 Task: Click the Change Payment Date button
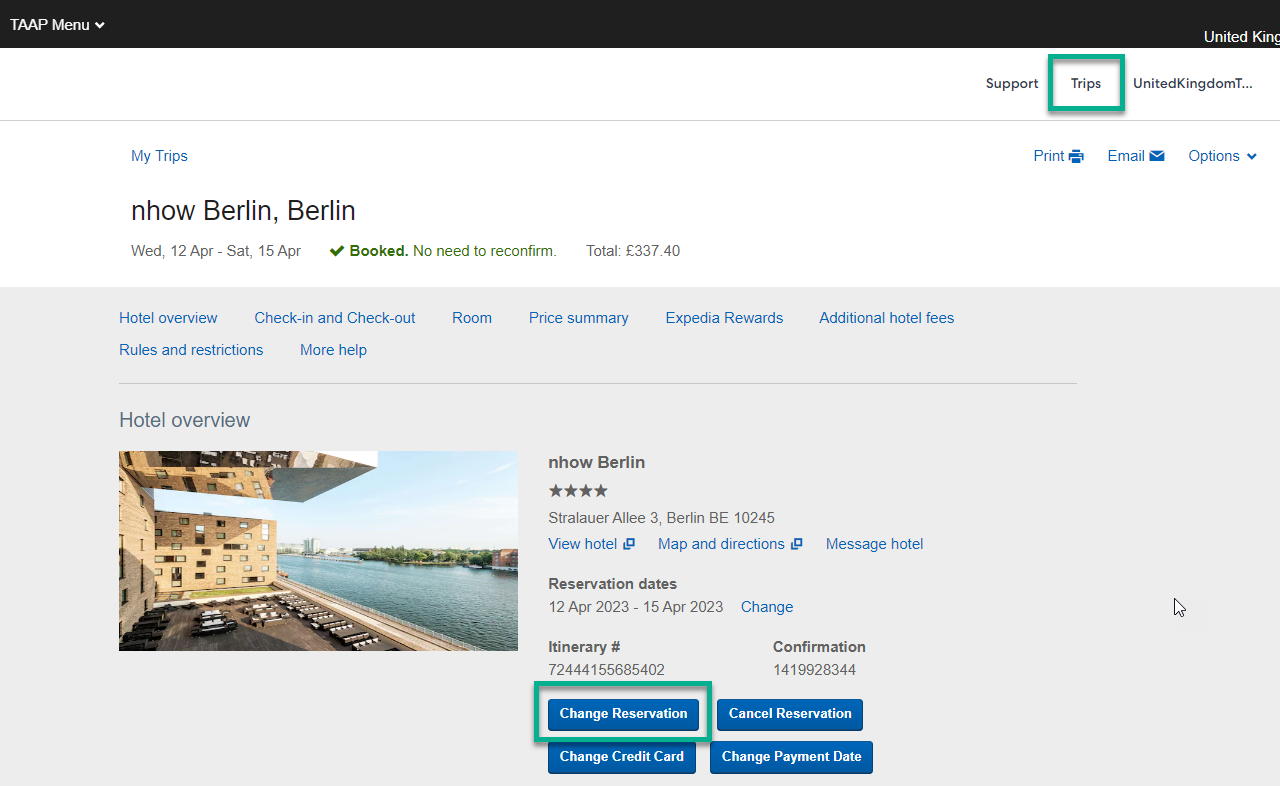coord(792,757)
